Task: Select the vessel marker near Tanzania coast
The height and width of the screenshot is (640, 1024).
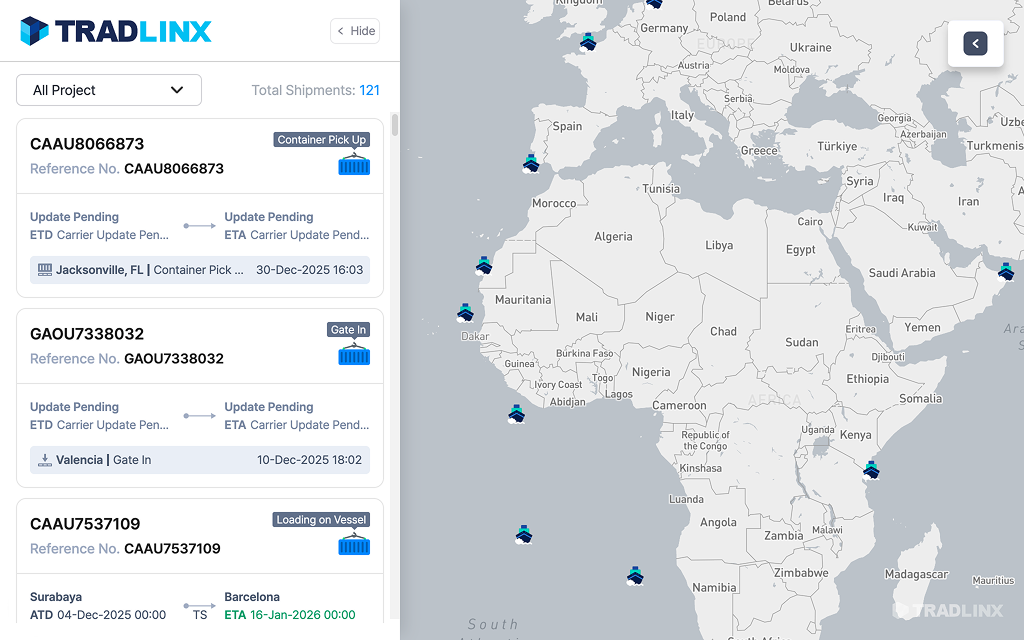Action: [870, 470]
